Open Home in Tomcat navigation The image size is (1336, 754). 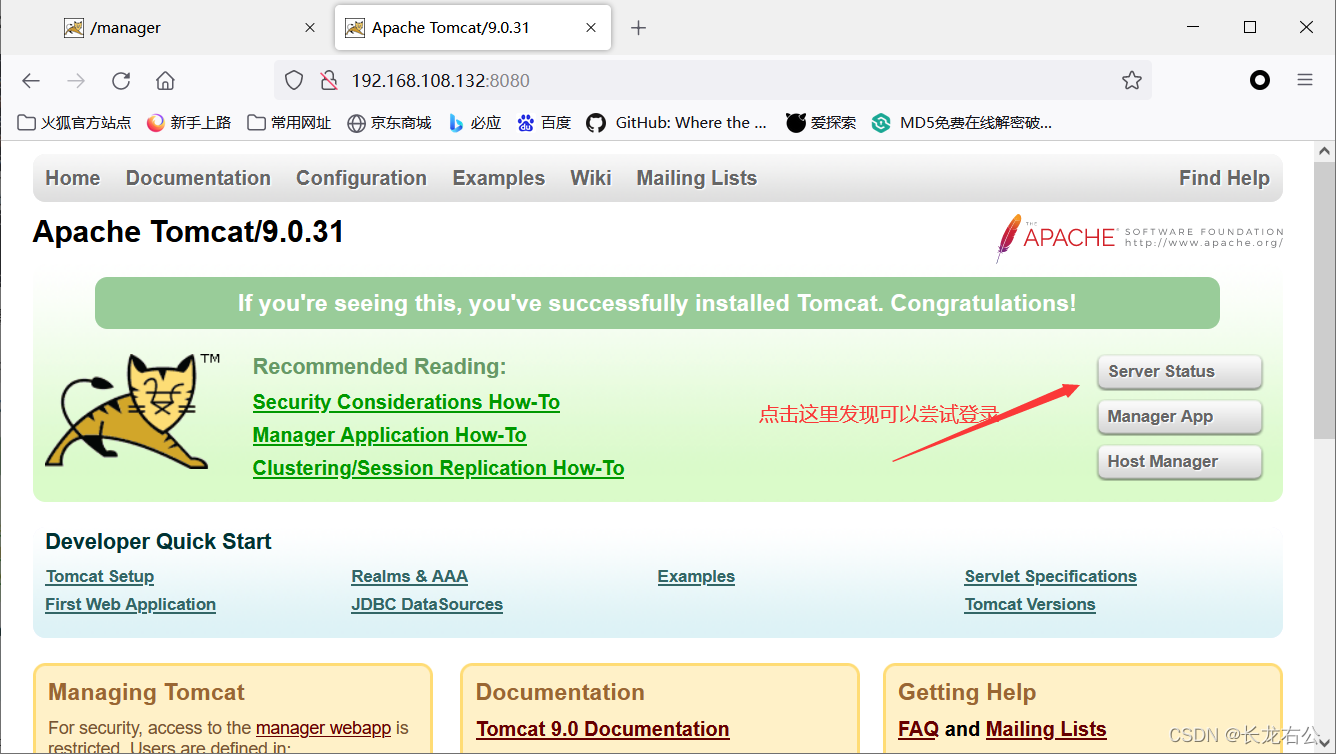tap(73, 178)
